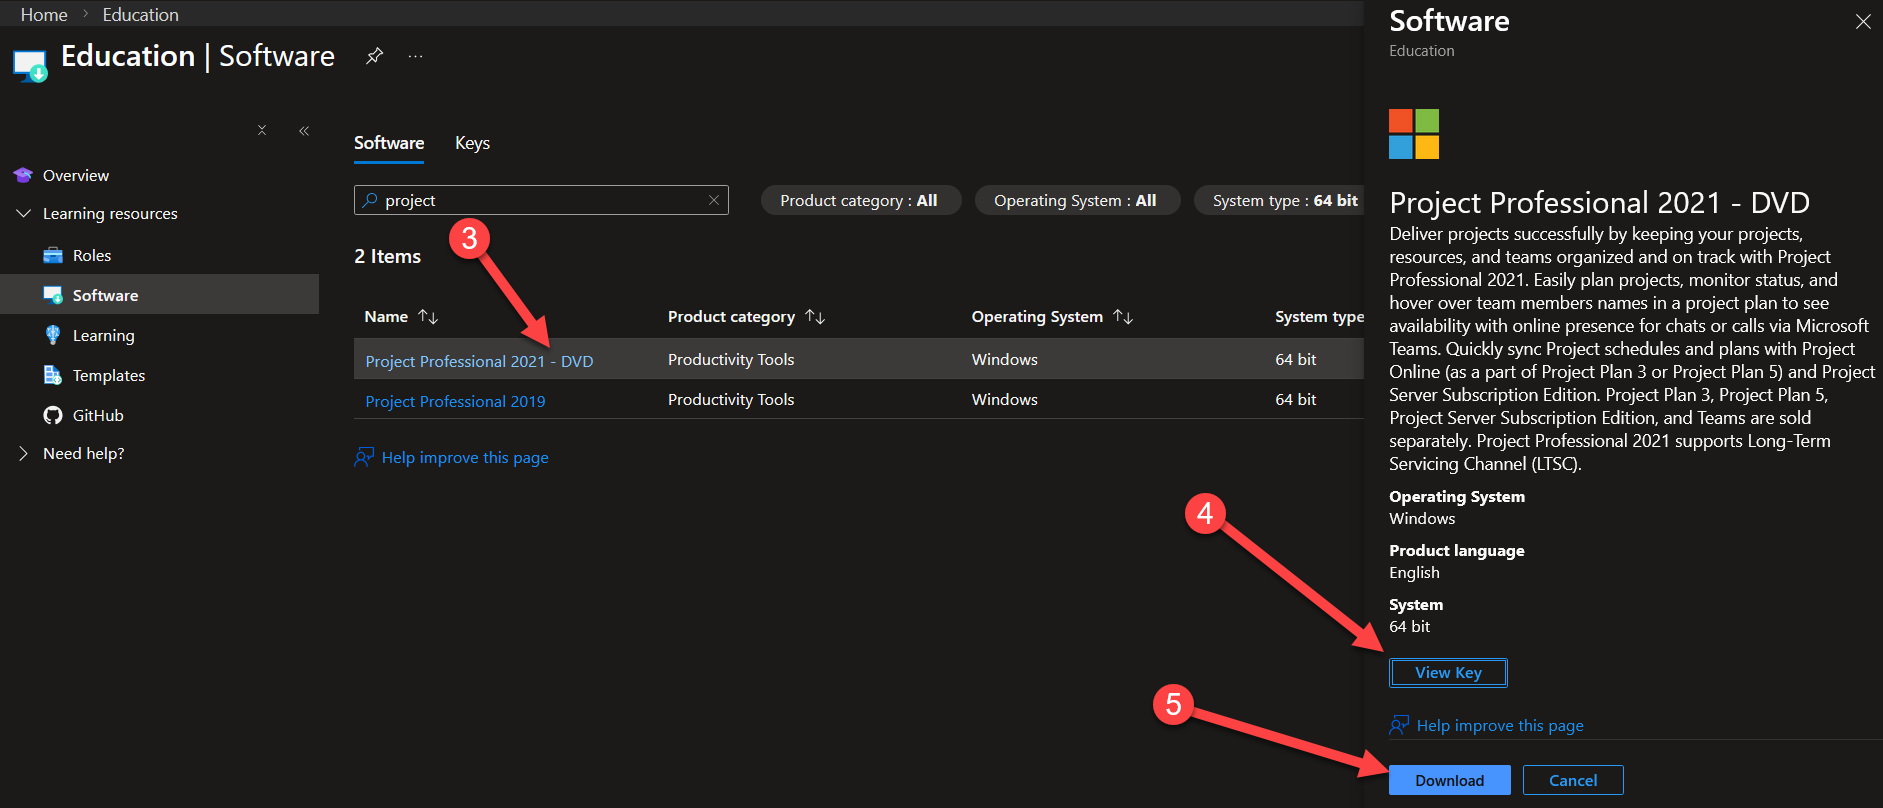Viewport: 1883px width, 808px height.
Task: Sort by Product category arrows
Action: [x=815, y=316]
